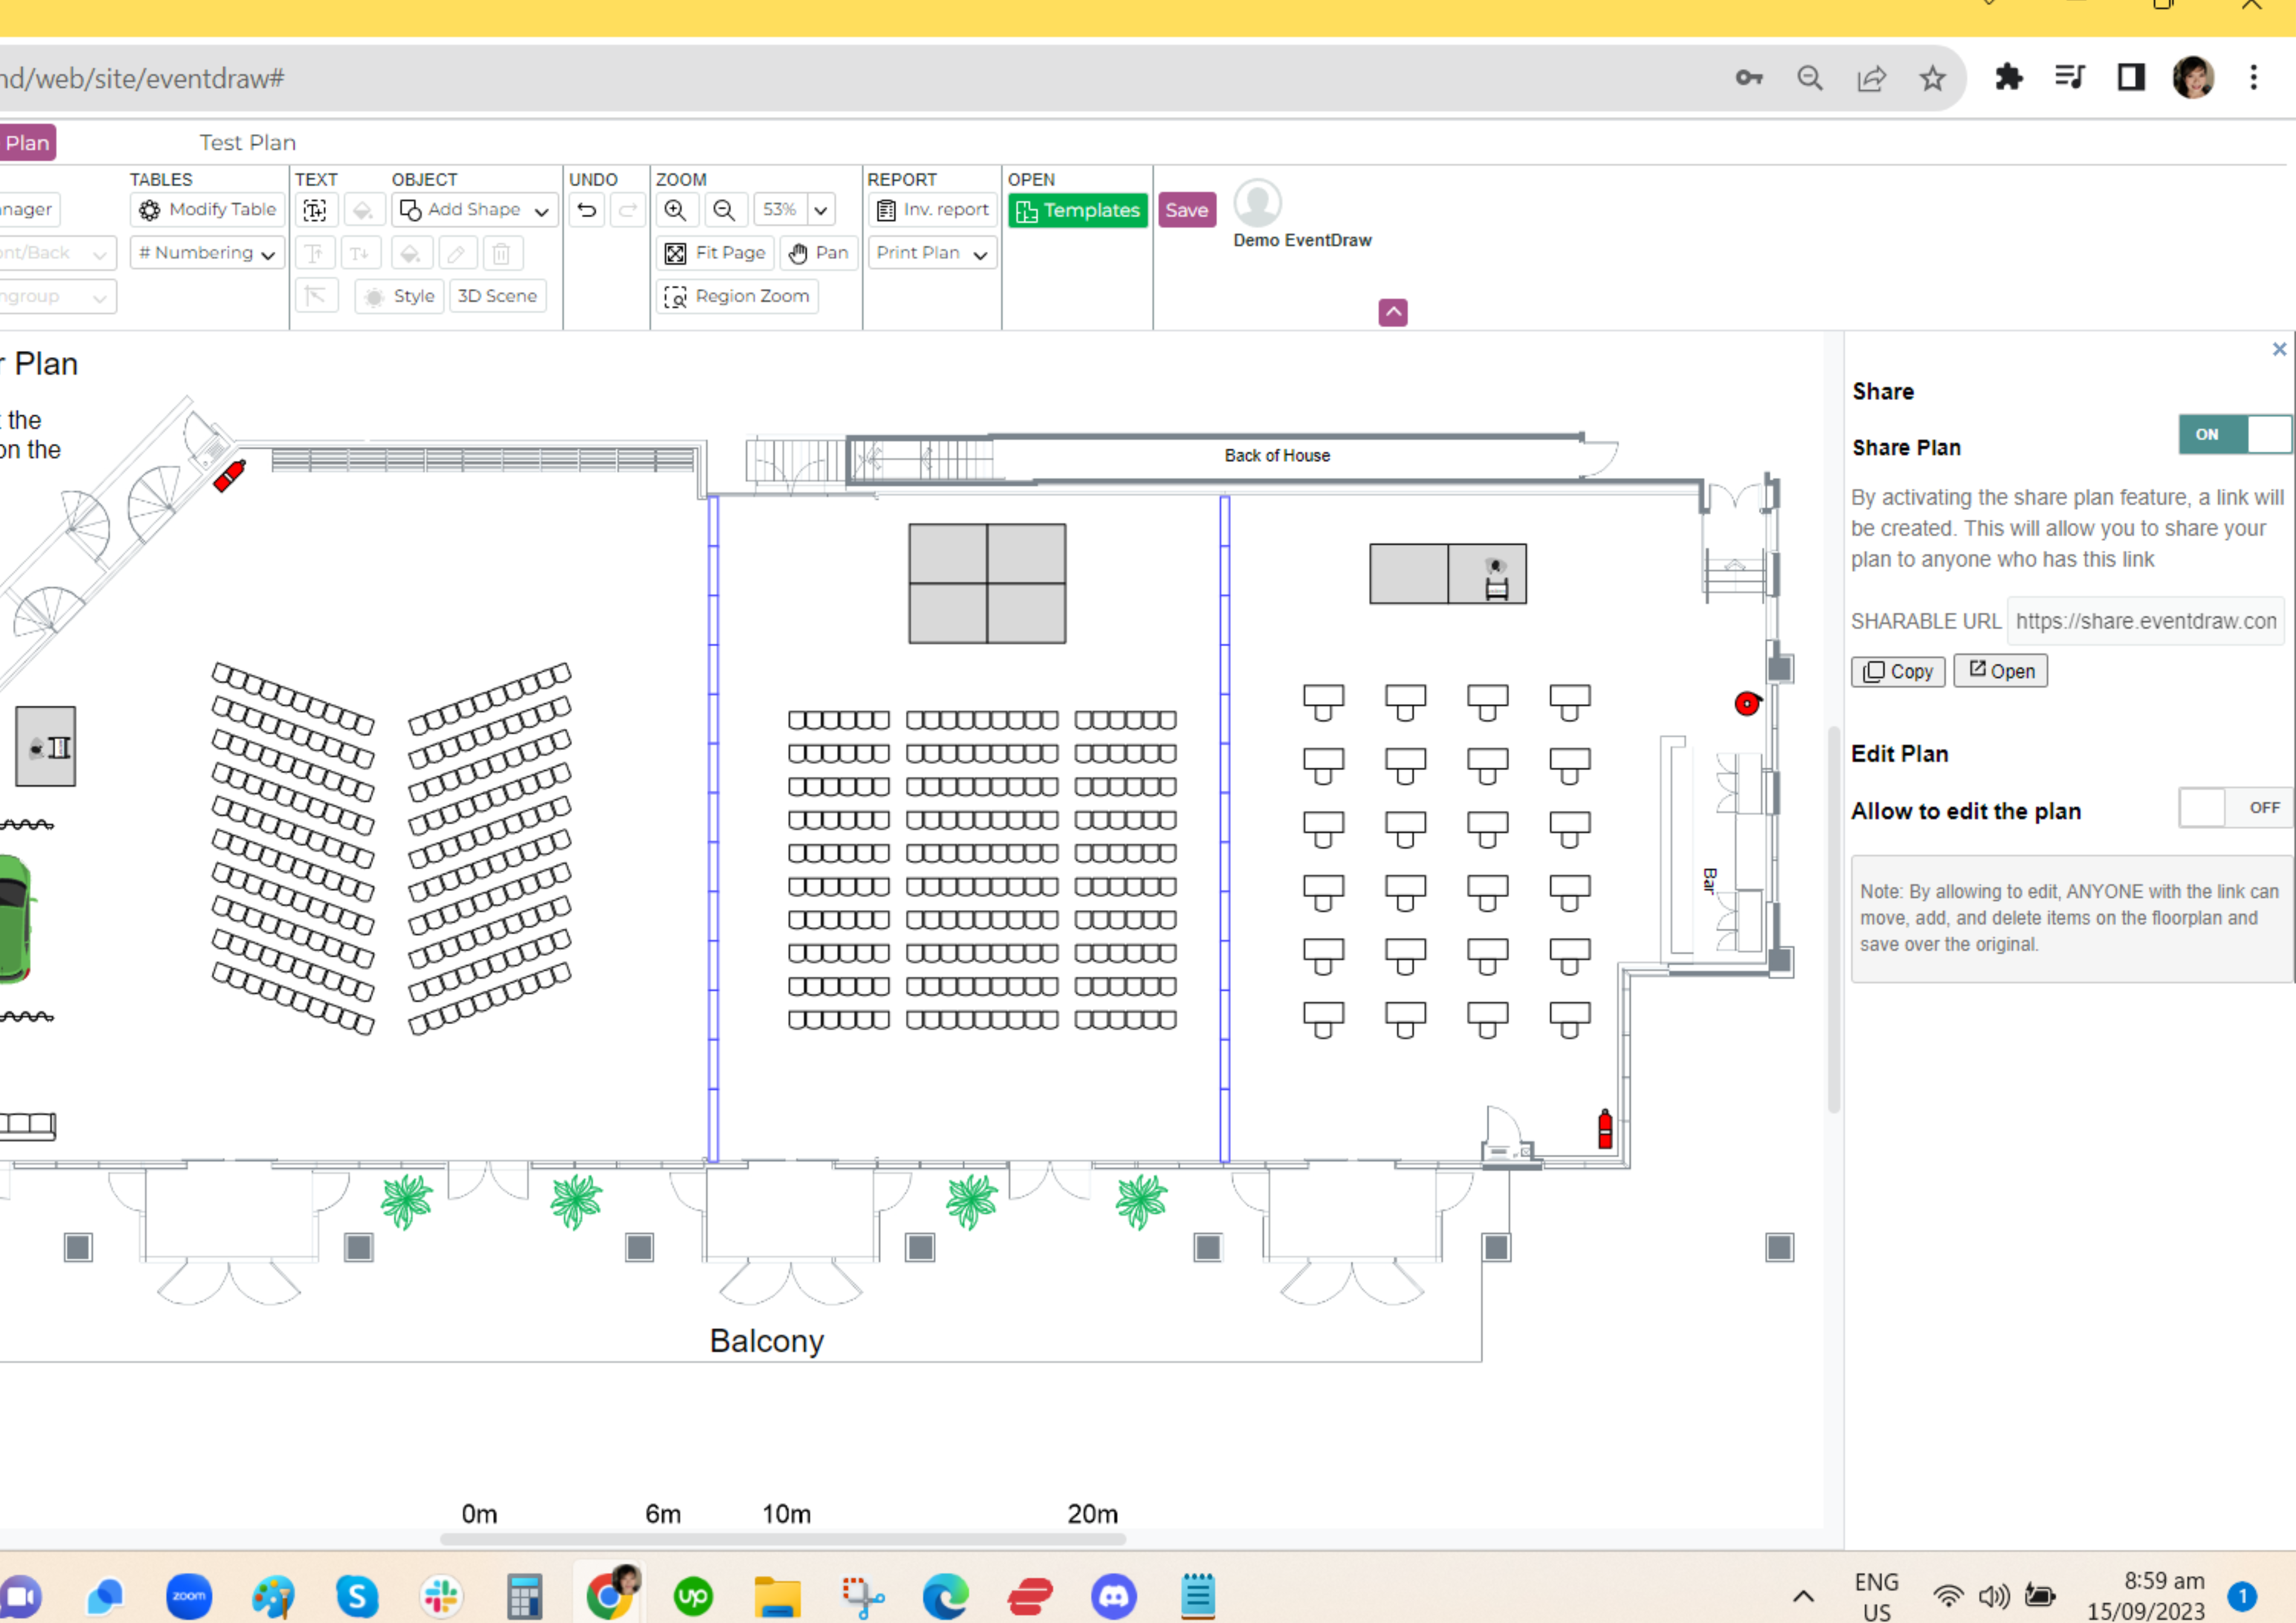Click the Undo arrow
2296x1623 pixels.
(586, 209)
